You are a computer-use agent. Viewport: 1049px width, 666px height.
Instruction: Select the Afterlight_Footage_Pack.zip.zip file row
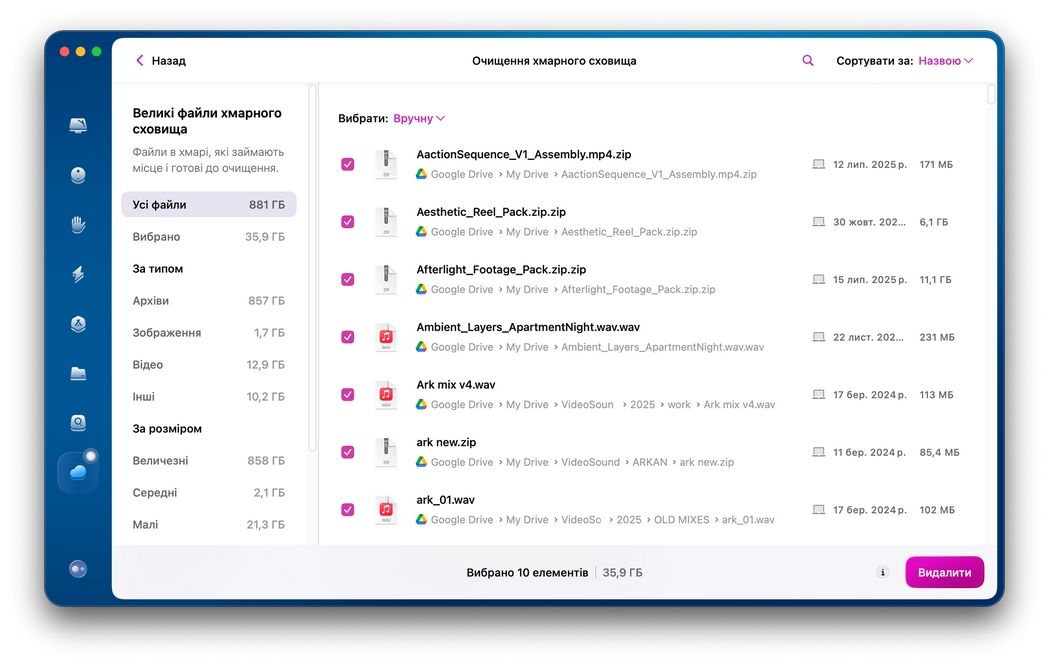600,279
